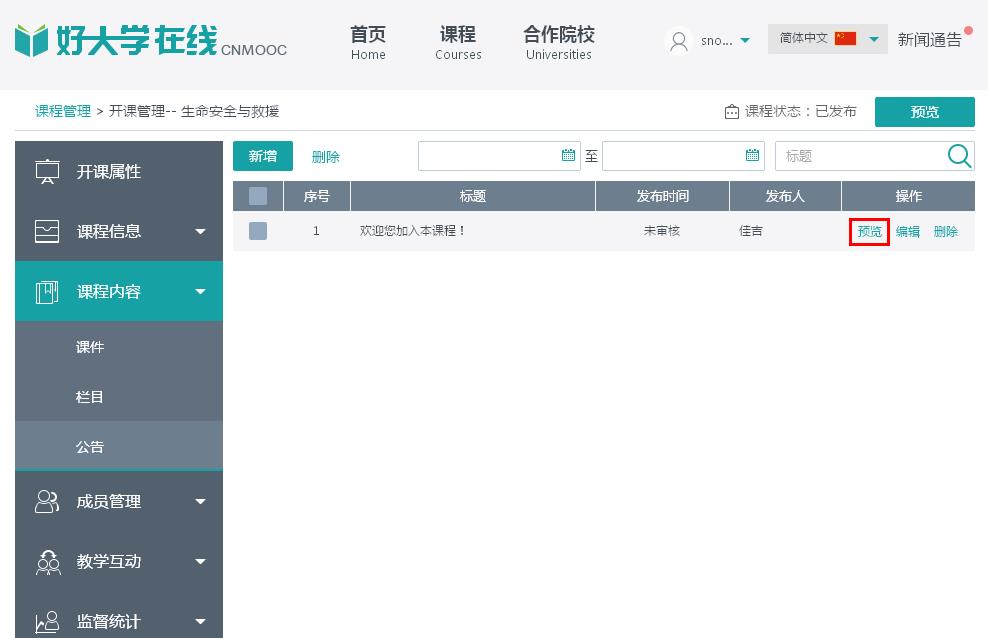Click the 成员管理 people icon
The image size is (988, 638).
coord(47,502)
